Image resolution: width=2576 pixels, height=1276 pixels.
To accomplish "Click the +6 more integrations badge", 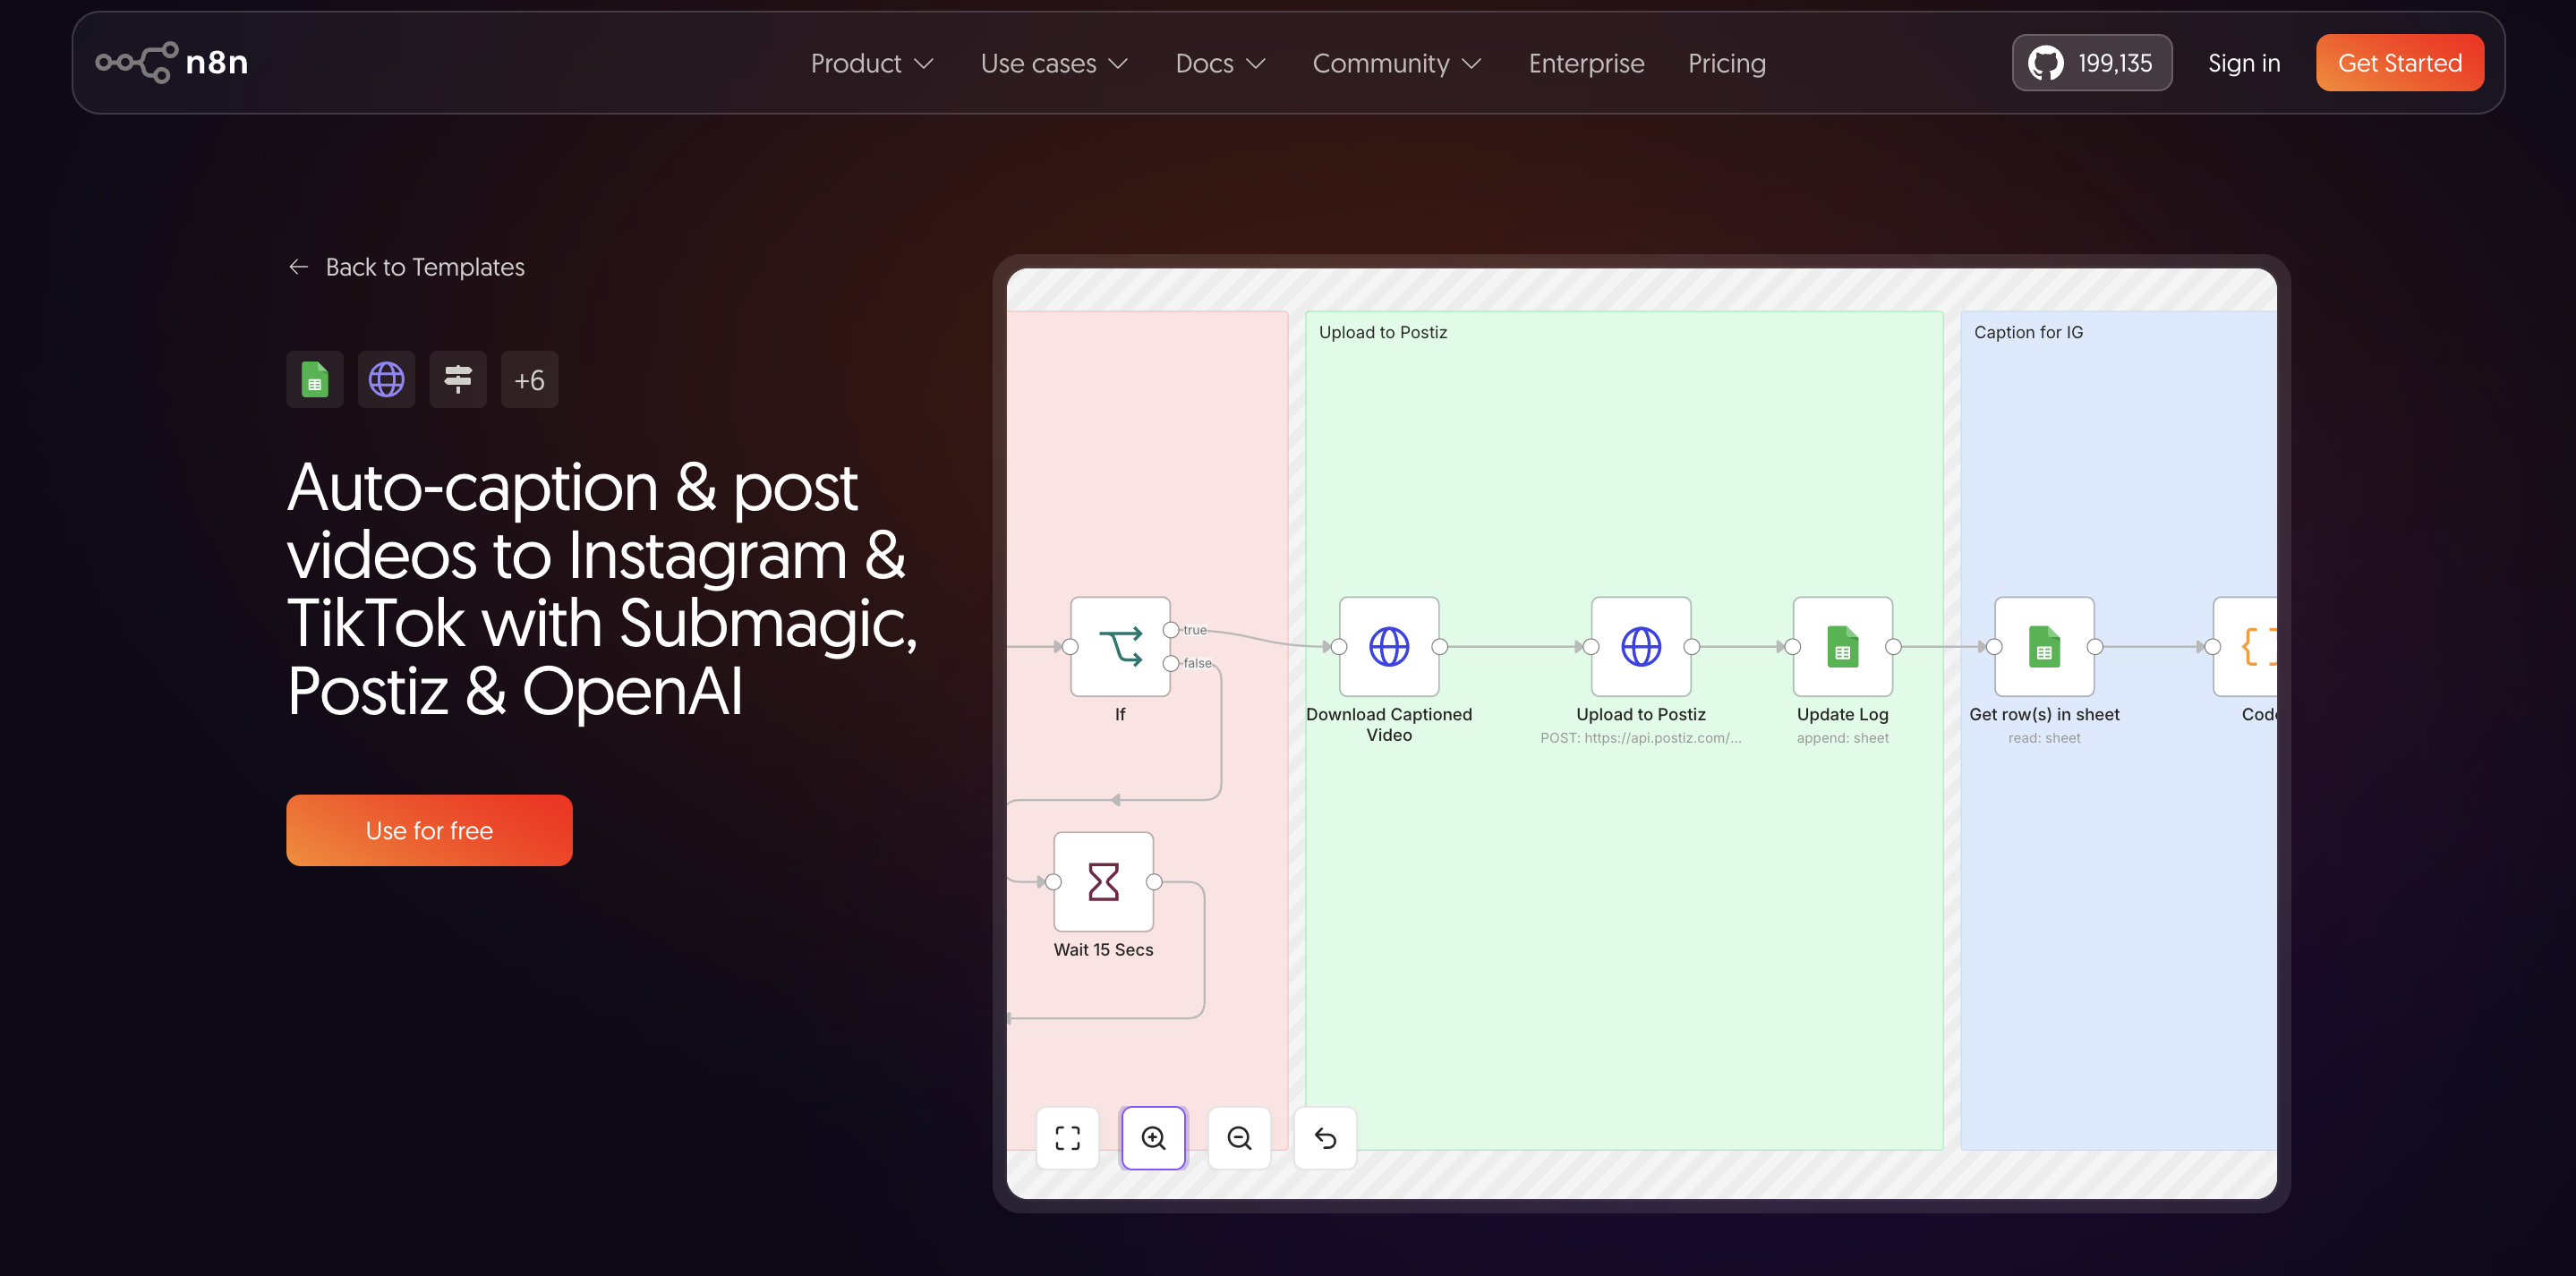I will (x=529, y=379).
